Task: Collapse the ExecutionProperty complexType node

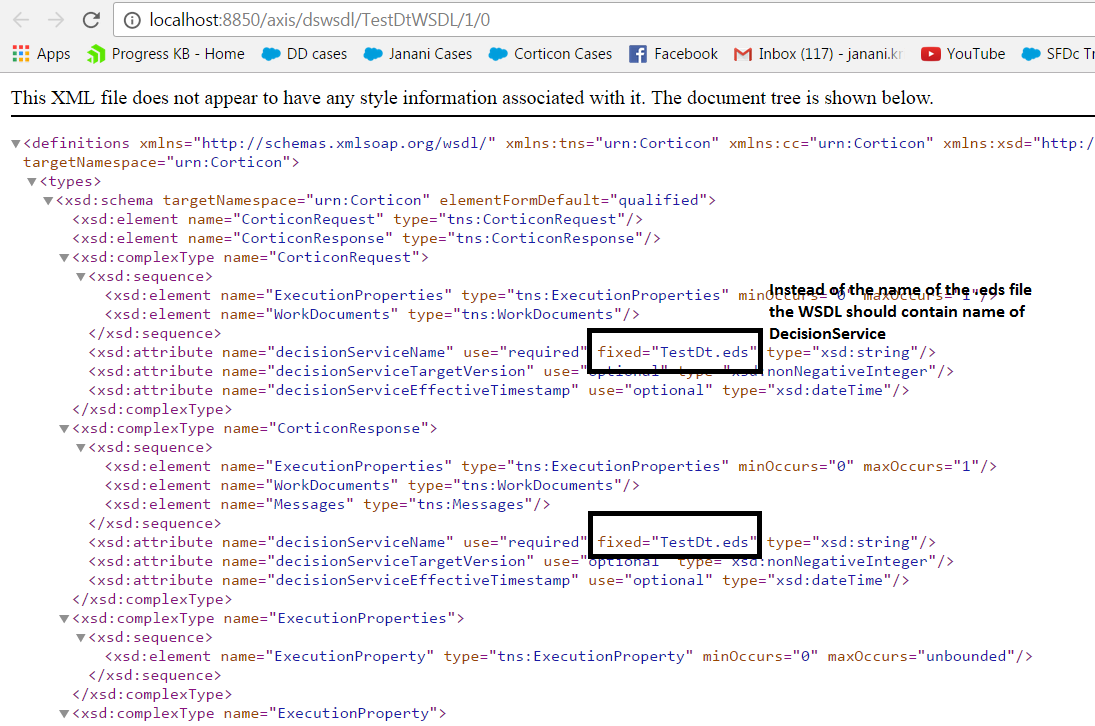Action: (64, 713)
